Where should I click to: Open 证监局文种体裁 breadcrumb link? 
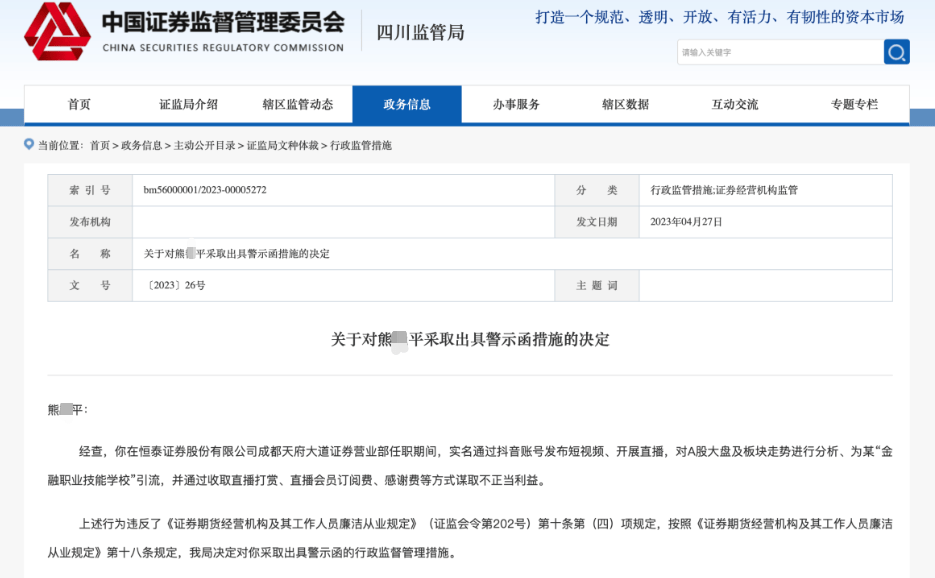tap(283, 146)
